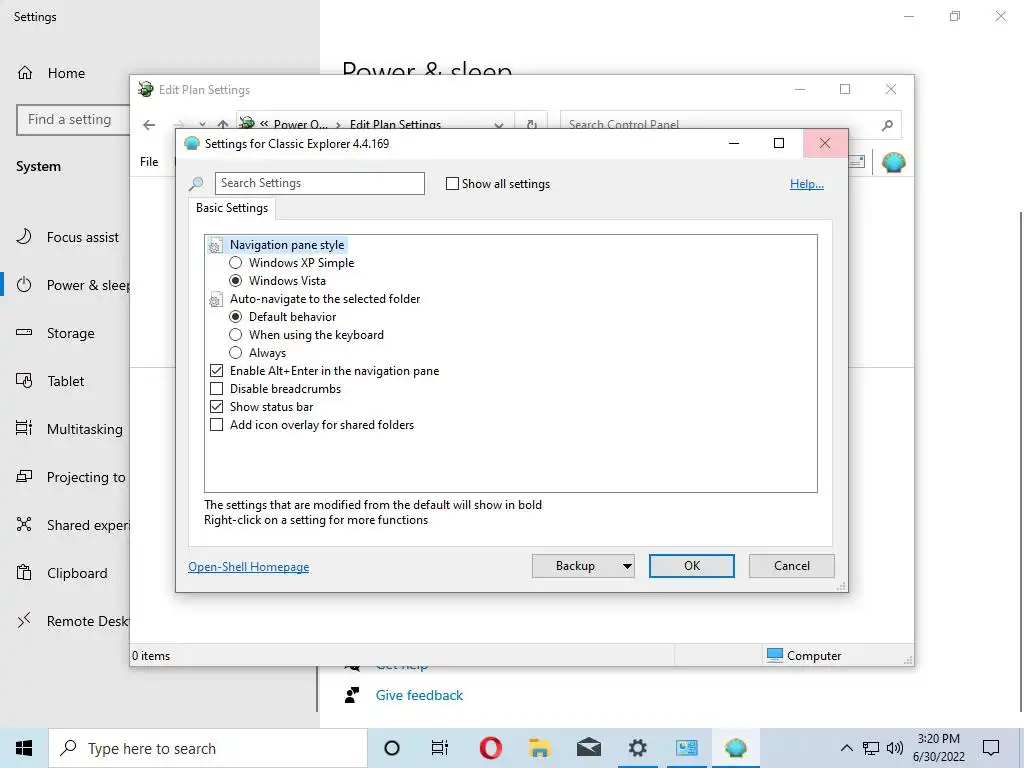Go back in Edit Plan Settings window
1024x768 pixels.
[x=149, y=125]
